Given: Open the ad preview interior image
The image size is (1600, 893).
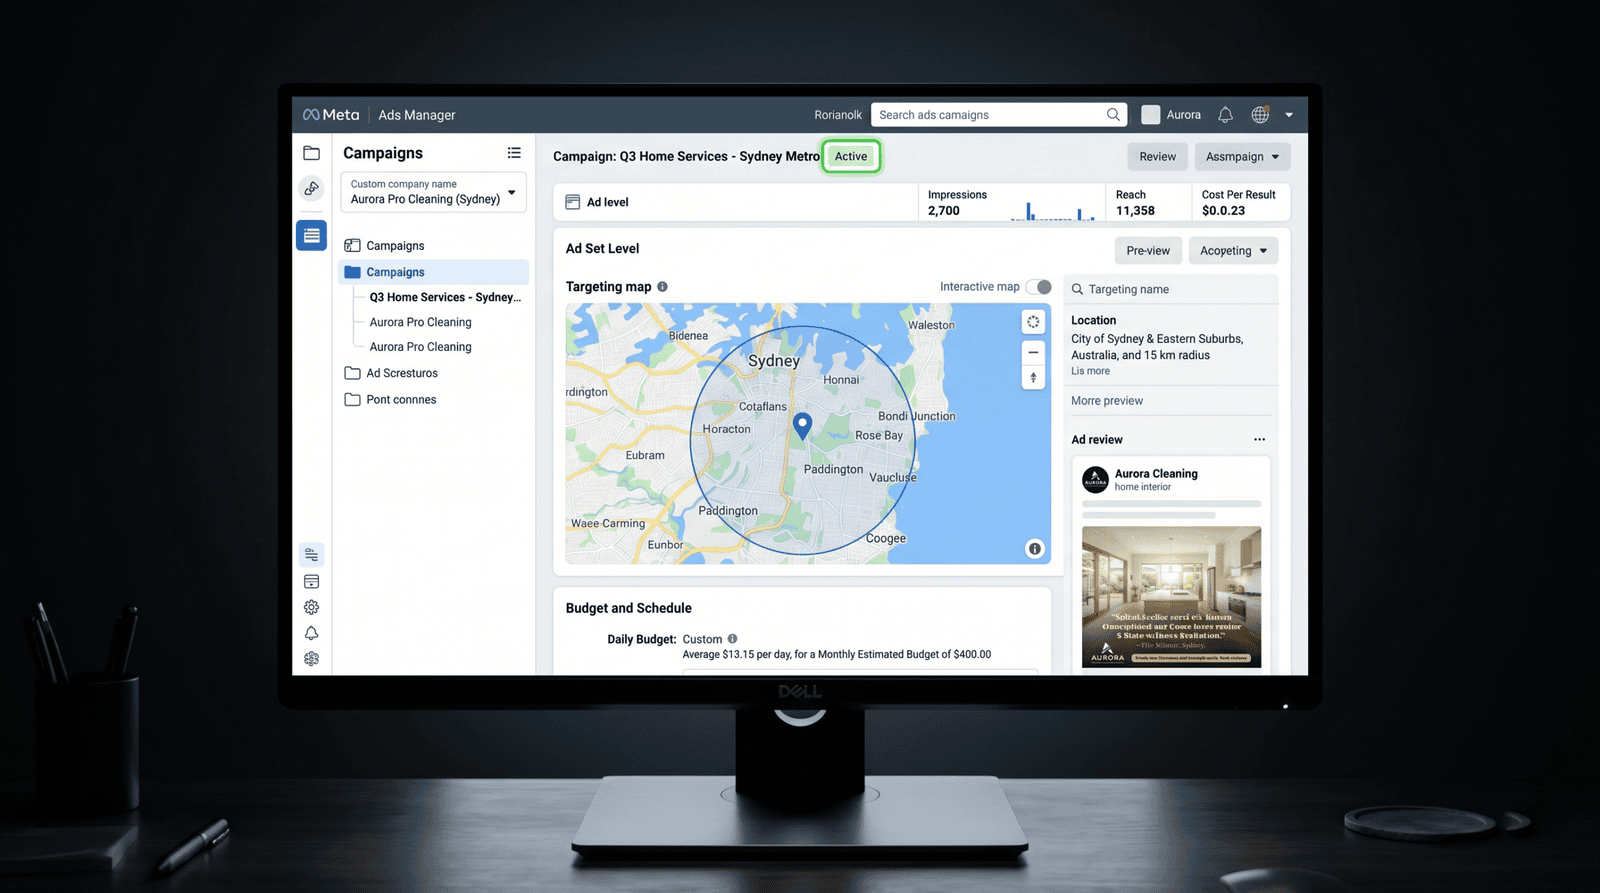Looking at the screenshot, I should point(1171,597).
